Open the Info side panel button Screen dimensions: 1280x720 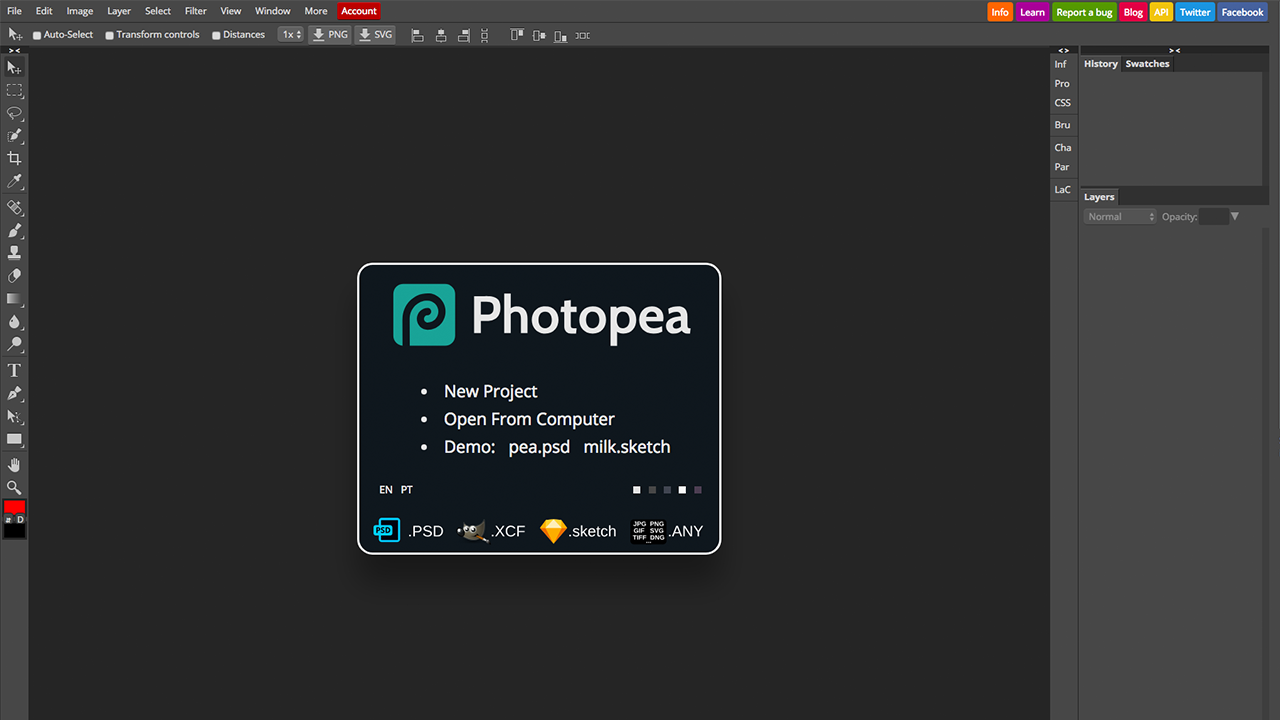[x=1061, y=64]
